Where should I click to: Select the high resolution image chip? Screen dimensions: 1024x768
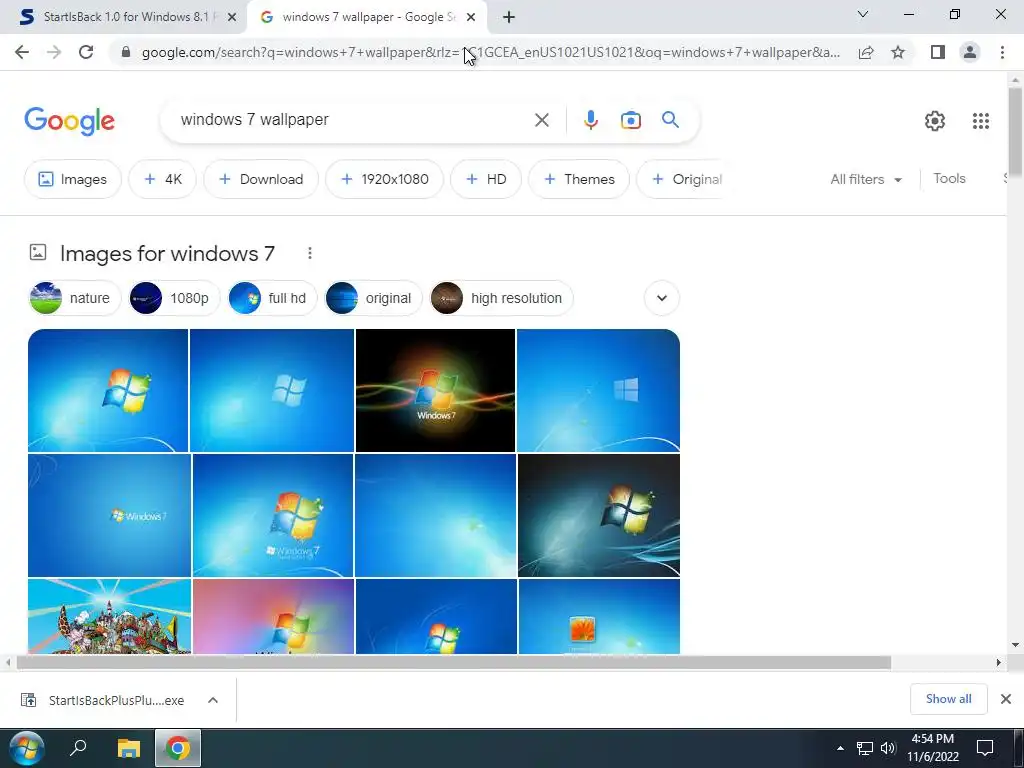pos(501,298)
